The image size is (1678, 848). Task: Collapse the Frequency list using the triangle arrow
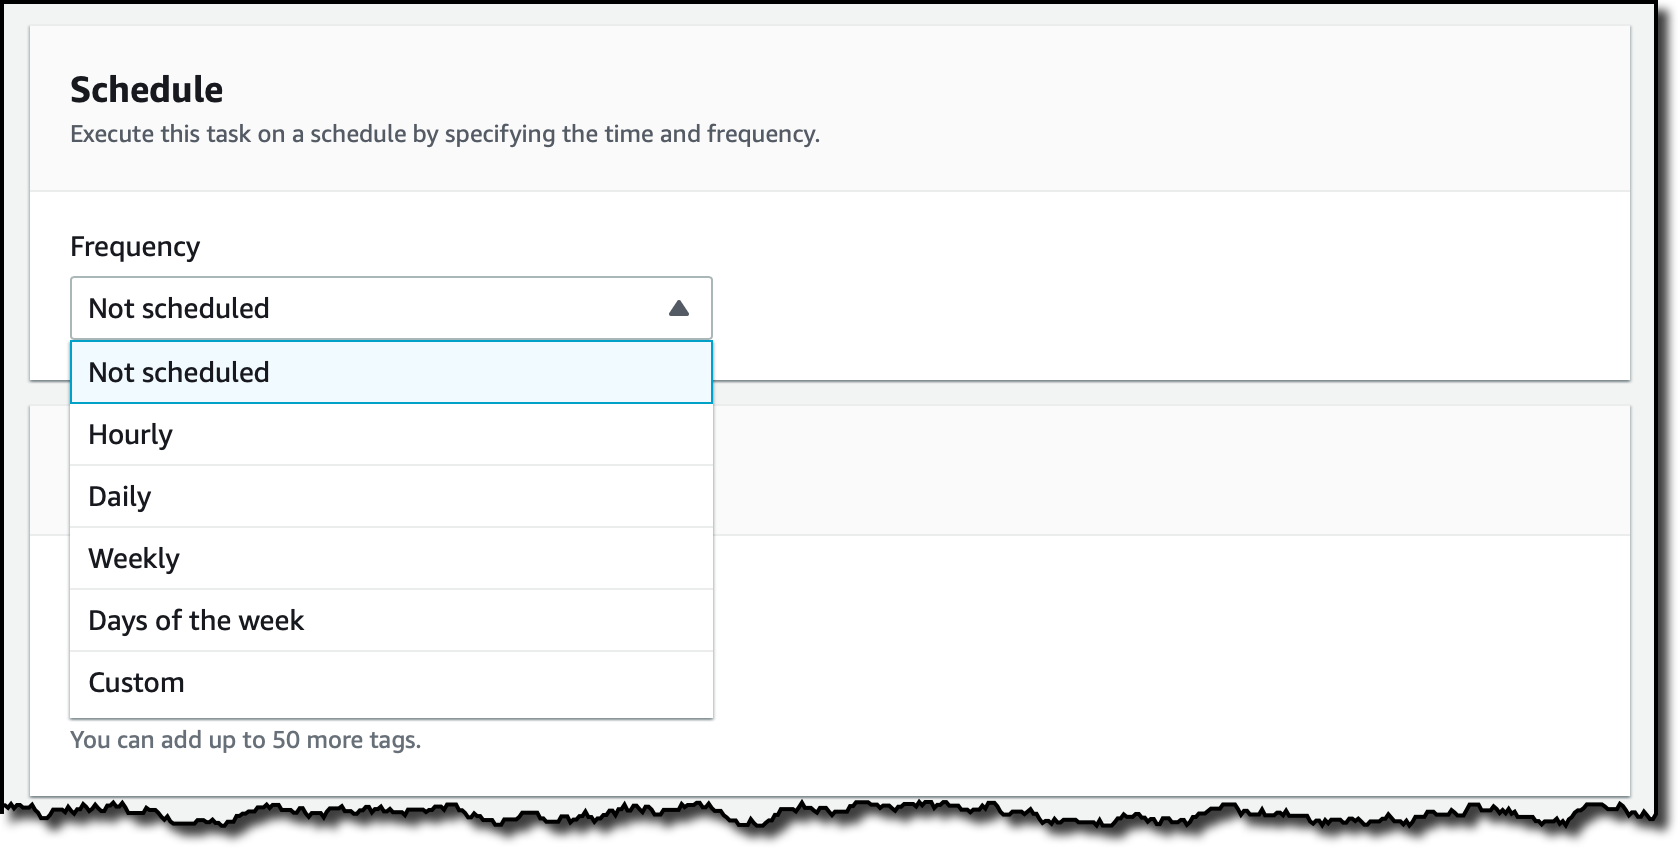click(x=679, y=308)
